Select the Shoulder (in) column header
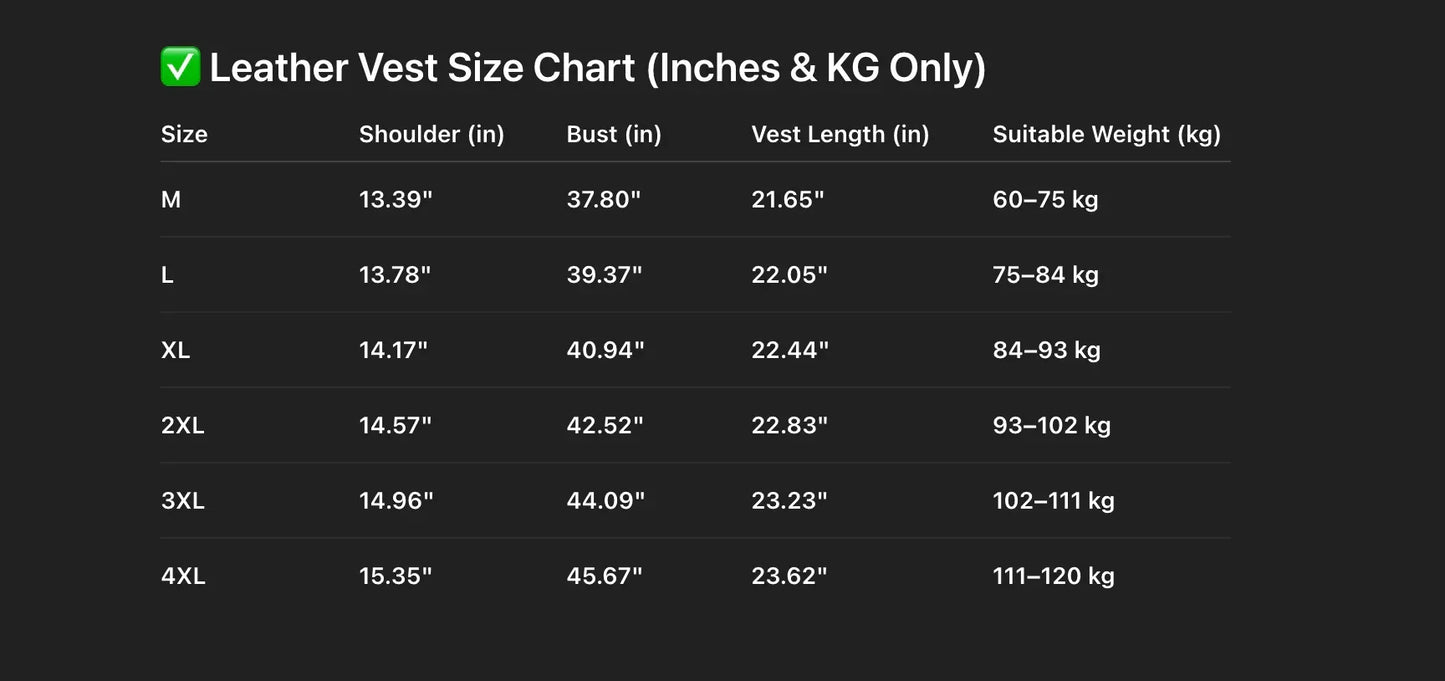1445x681 pixels. (431, 134)
